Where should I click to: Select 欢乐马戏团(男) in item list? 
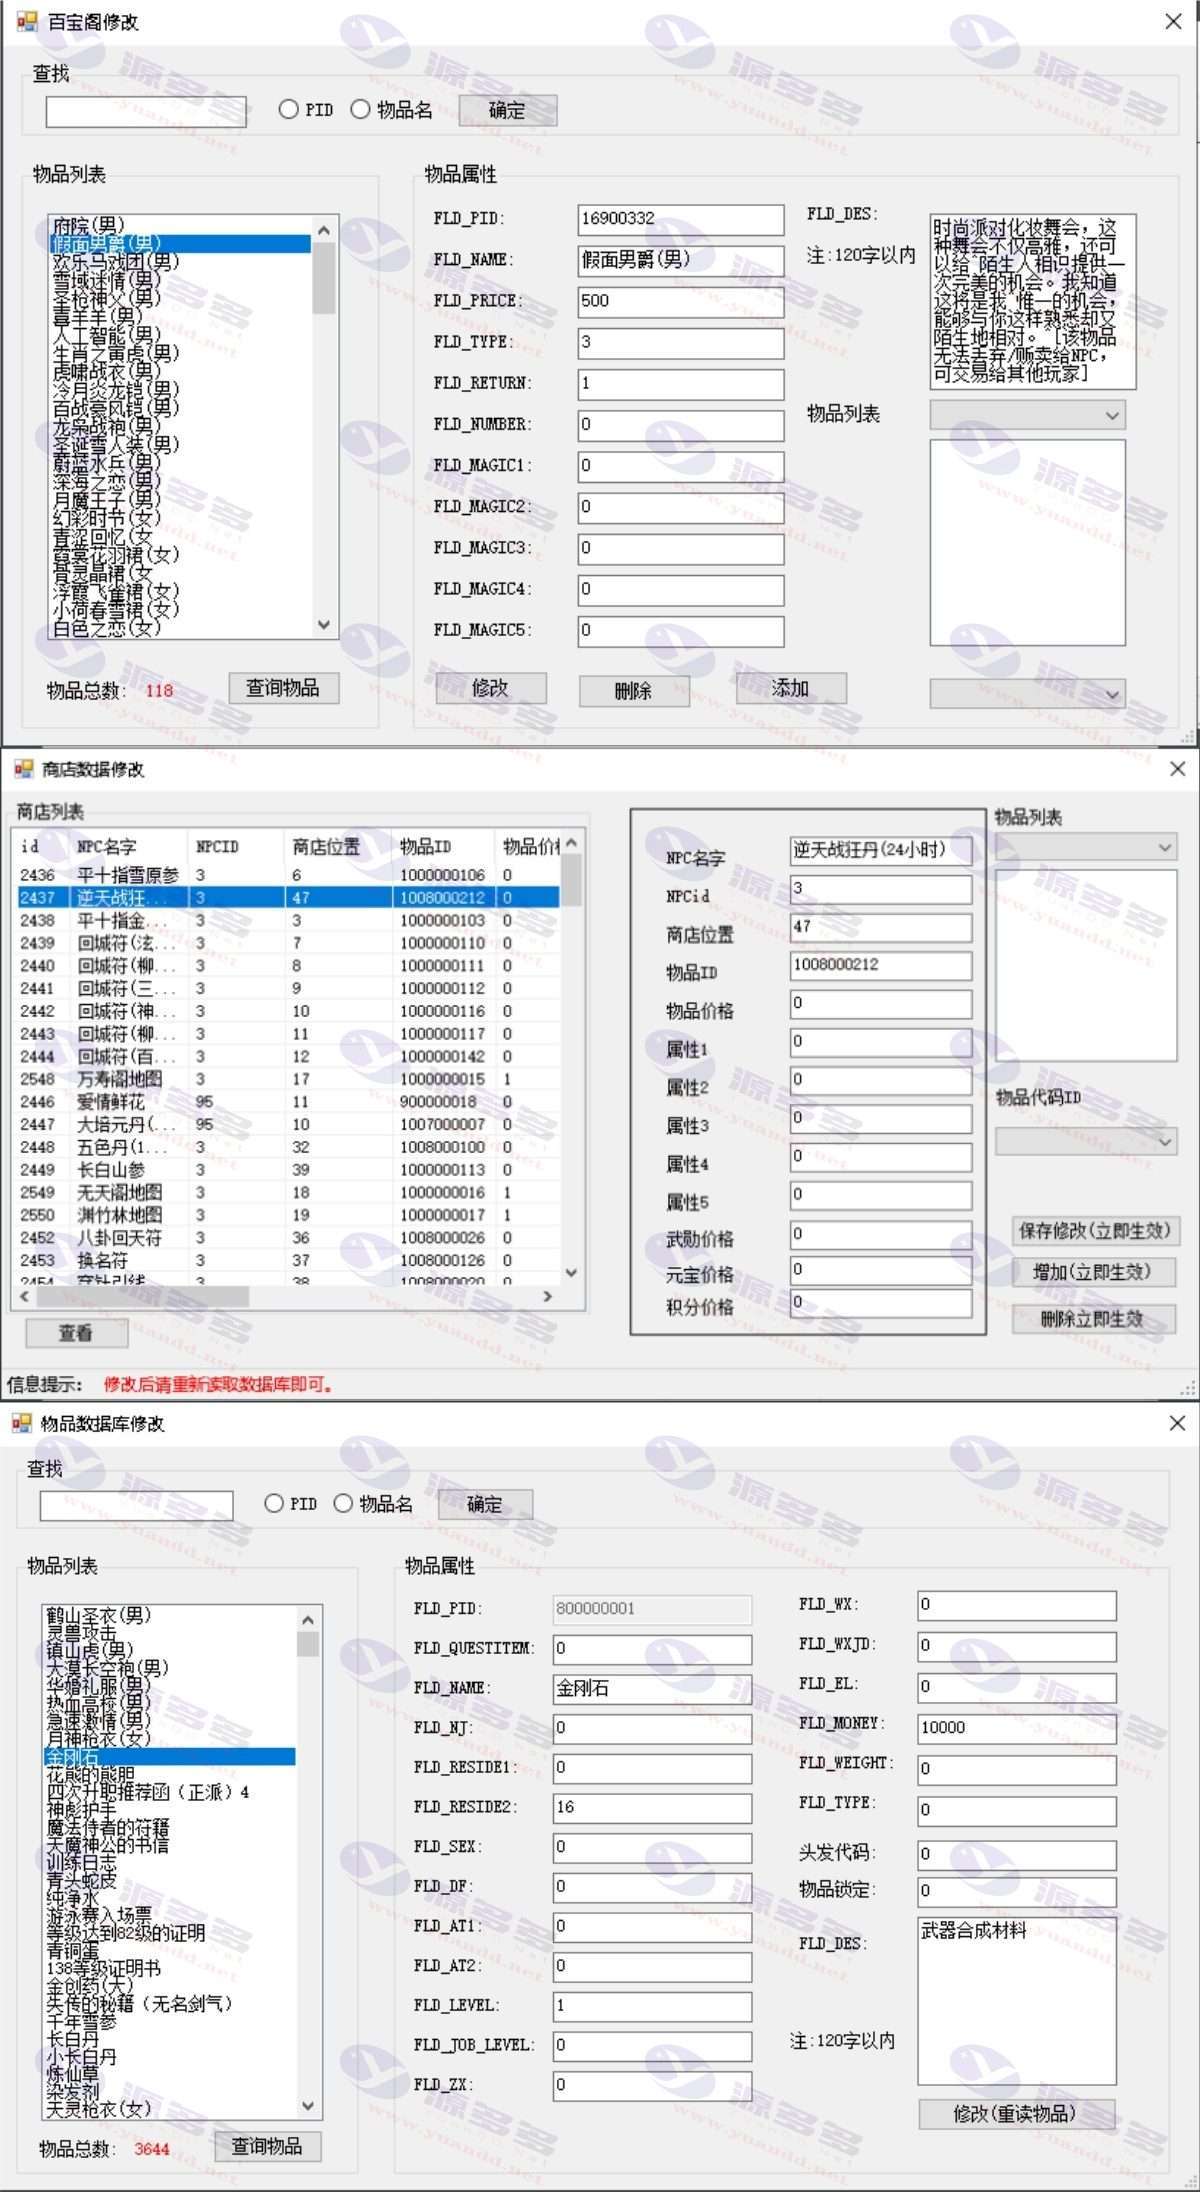coord(180,262)
